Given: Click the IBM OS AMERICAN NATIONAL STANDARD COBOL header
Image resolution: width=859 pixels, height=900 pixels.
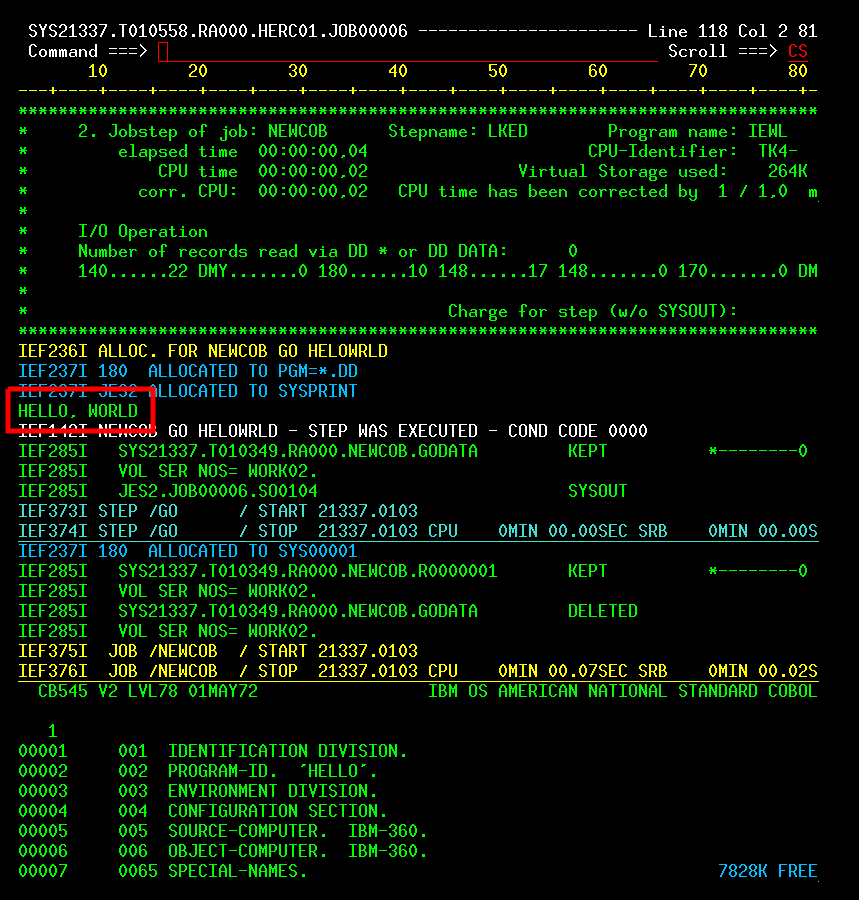Looking at the screenshot, I should pos(622,691).
